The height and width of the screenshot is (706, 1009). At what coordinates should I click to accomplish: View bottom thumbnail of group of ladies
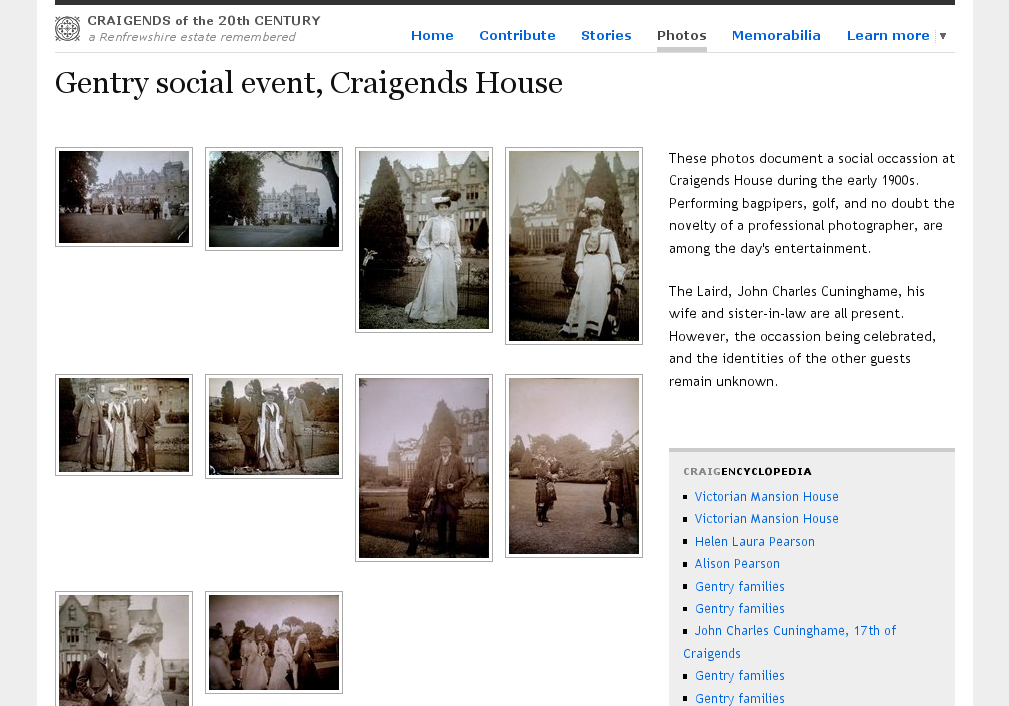pos(274,642)
